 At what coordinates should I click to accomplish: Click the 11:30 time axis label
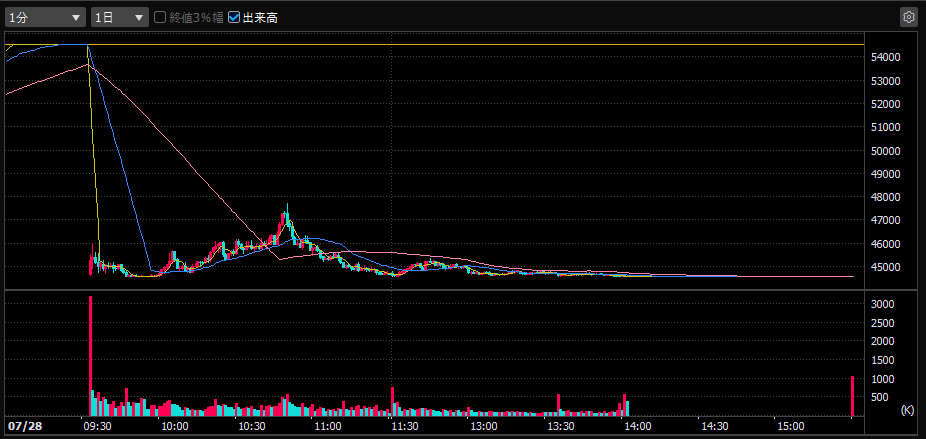tap(406, 427)
